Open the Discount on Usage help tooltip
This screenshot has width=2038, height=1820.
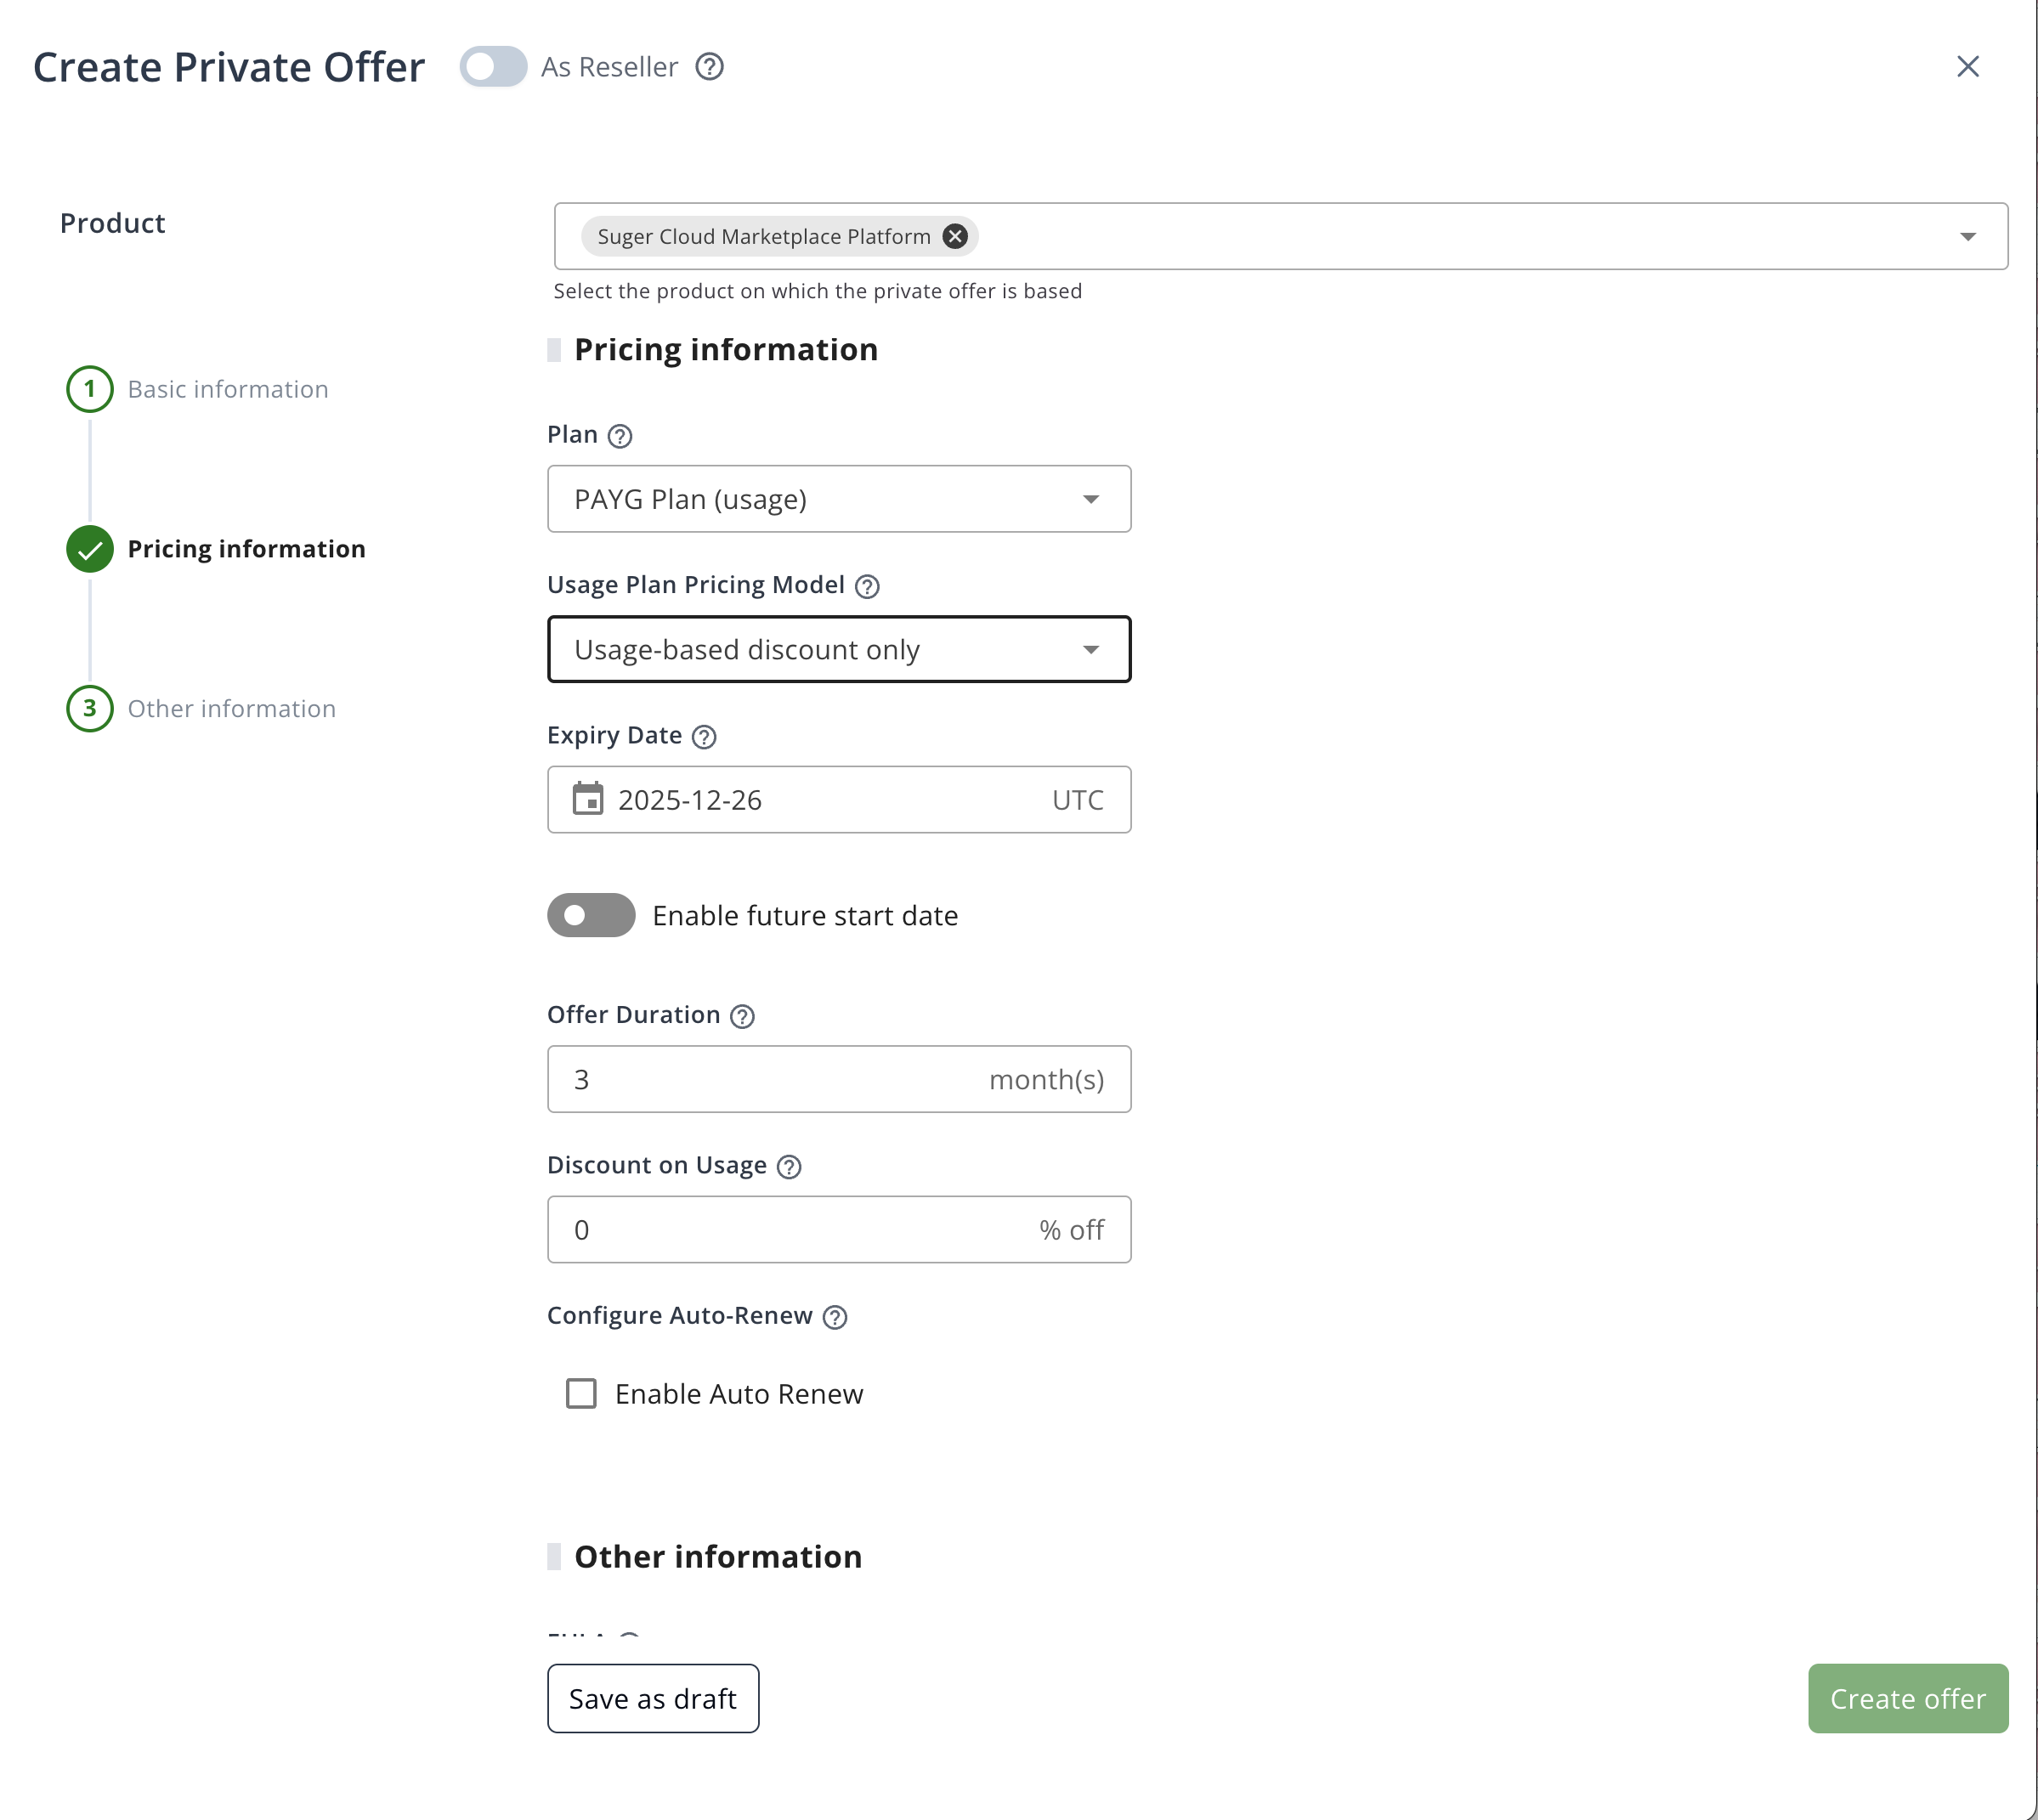(x=789, y=1166)
